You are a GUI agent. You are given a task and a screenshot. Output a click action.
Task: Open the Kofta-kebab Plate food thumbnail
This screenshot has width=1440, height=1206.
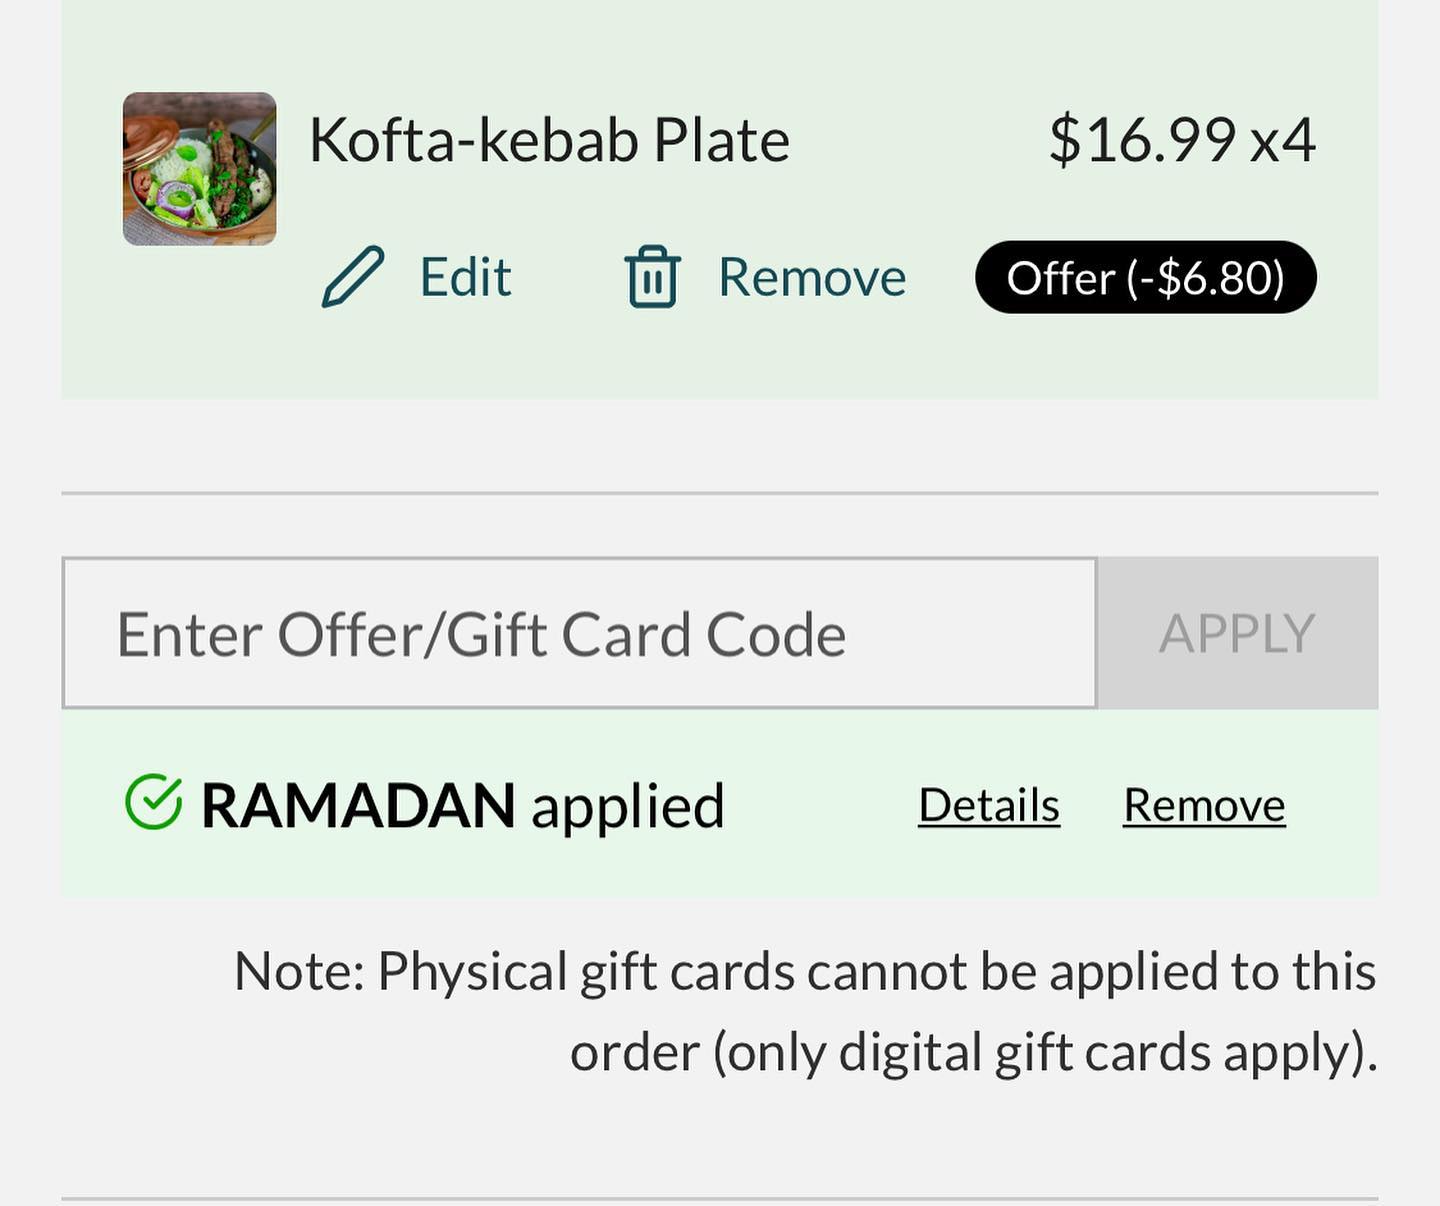[199, 168]
